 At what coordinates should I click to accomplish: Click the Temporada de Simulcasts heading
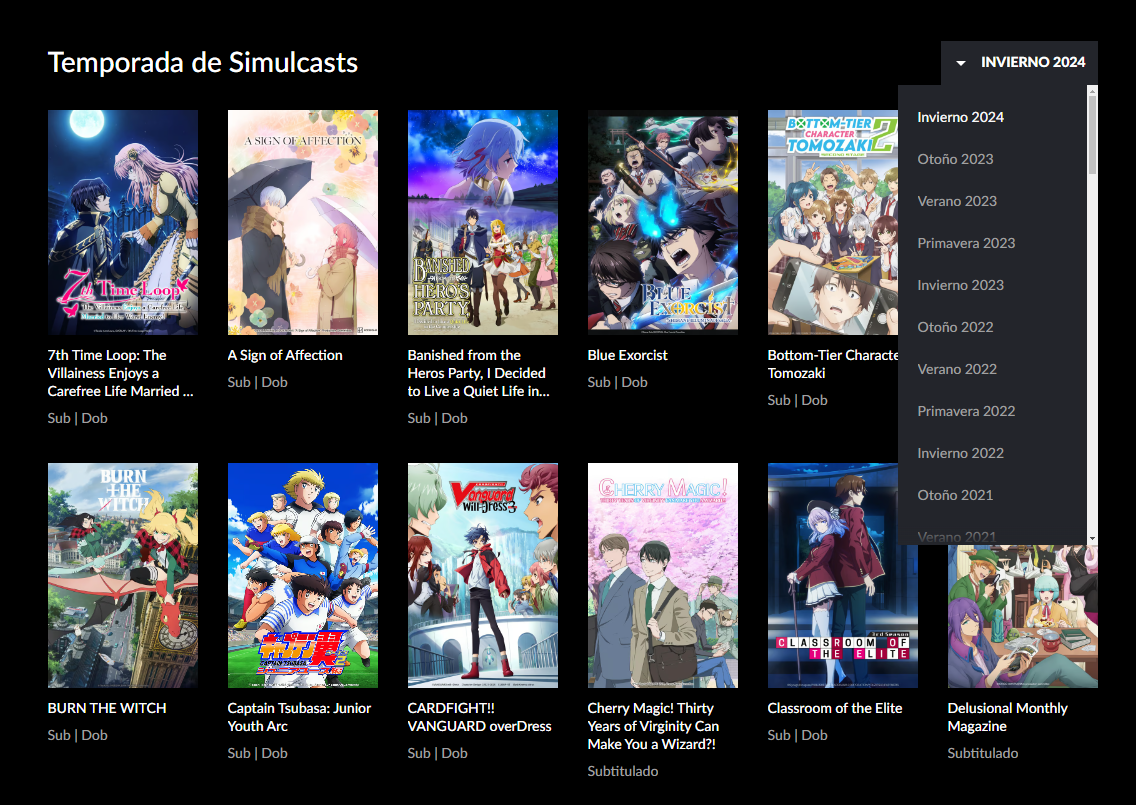203,62
